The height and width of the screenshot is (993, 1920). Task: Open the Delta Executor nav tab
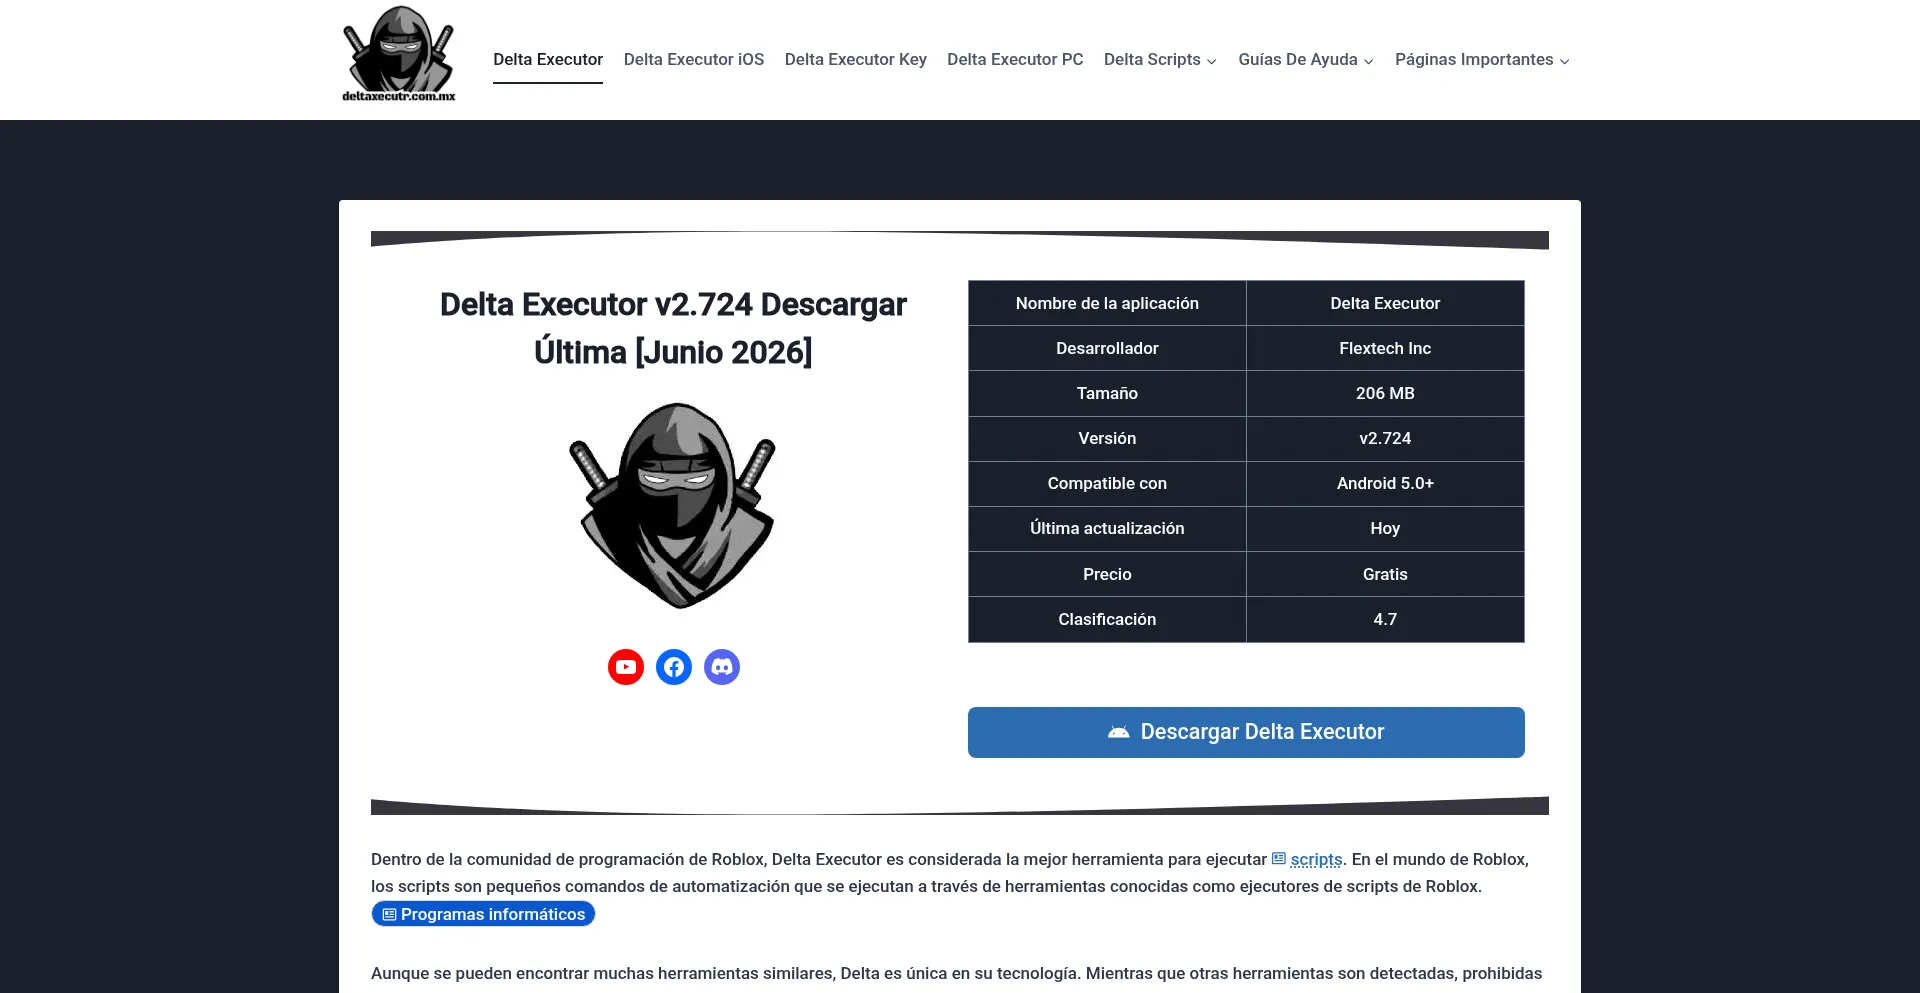[548, 60]
